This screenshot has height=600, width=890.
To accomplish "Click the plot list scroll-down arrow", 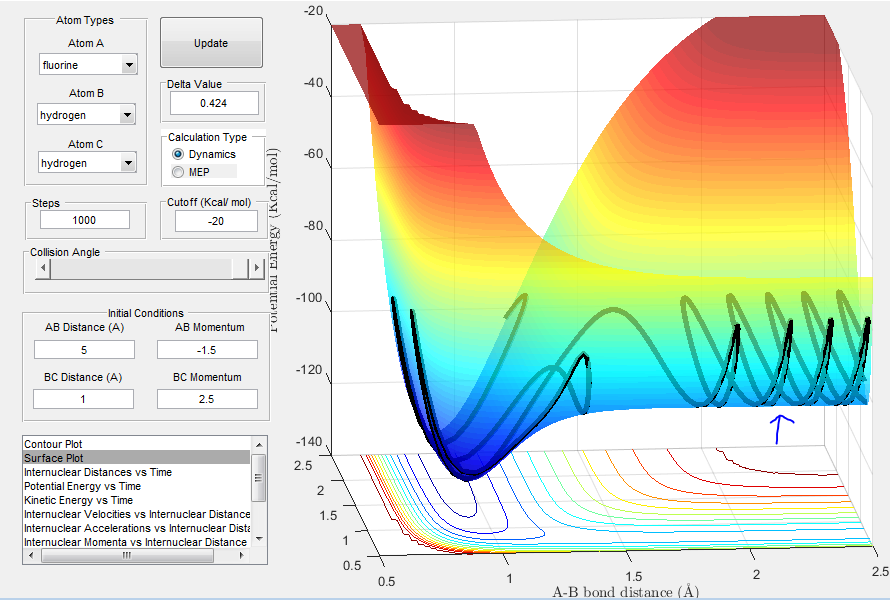I will point(259,539).
